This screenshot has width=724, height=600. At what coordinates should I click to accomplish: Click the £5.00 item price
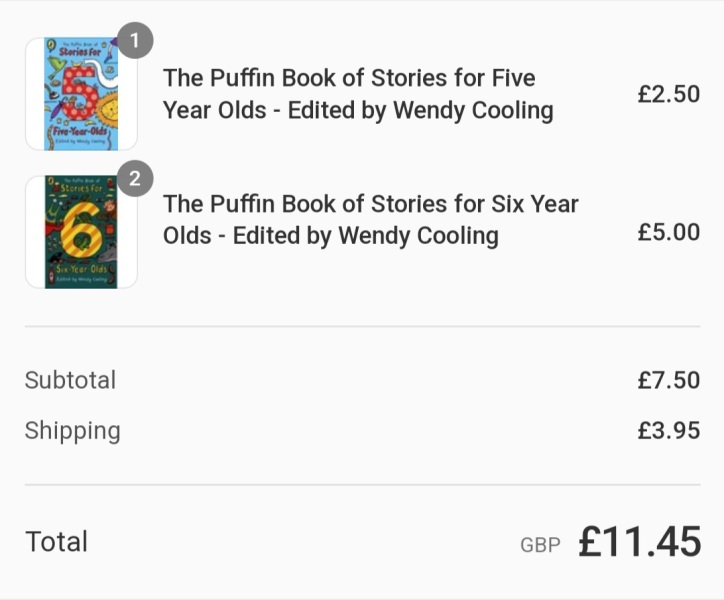coord(668,232)
